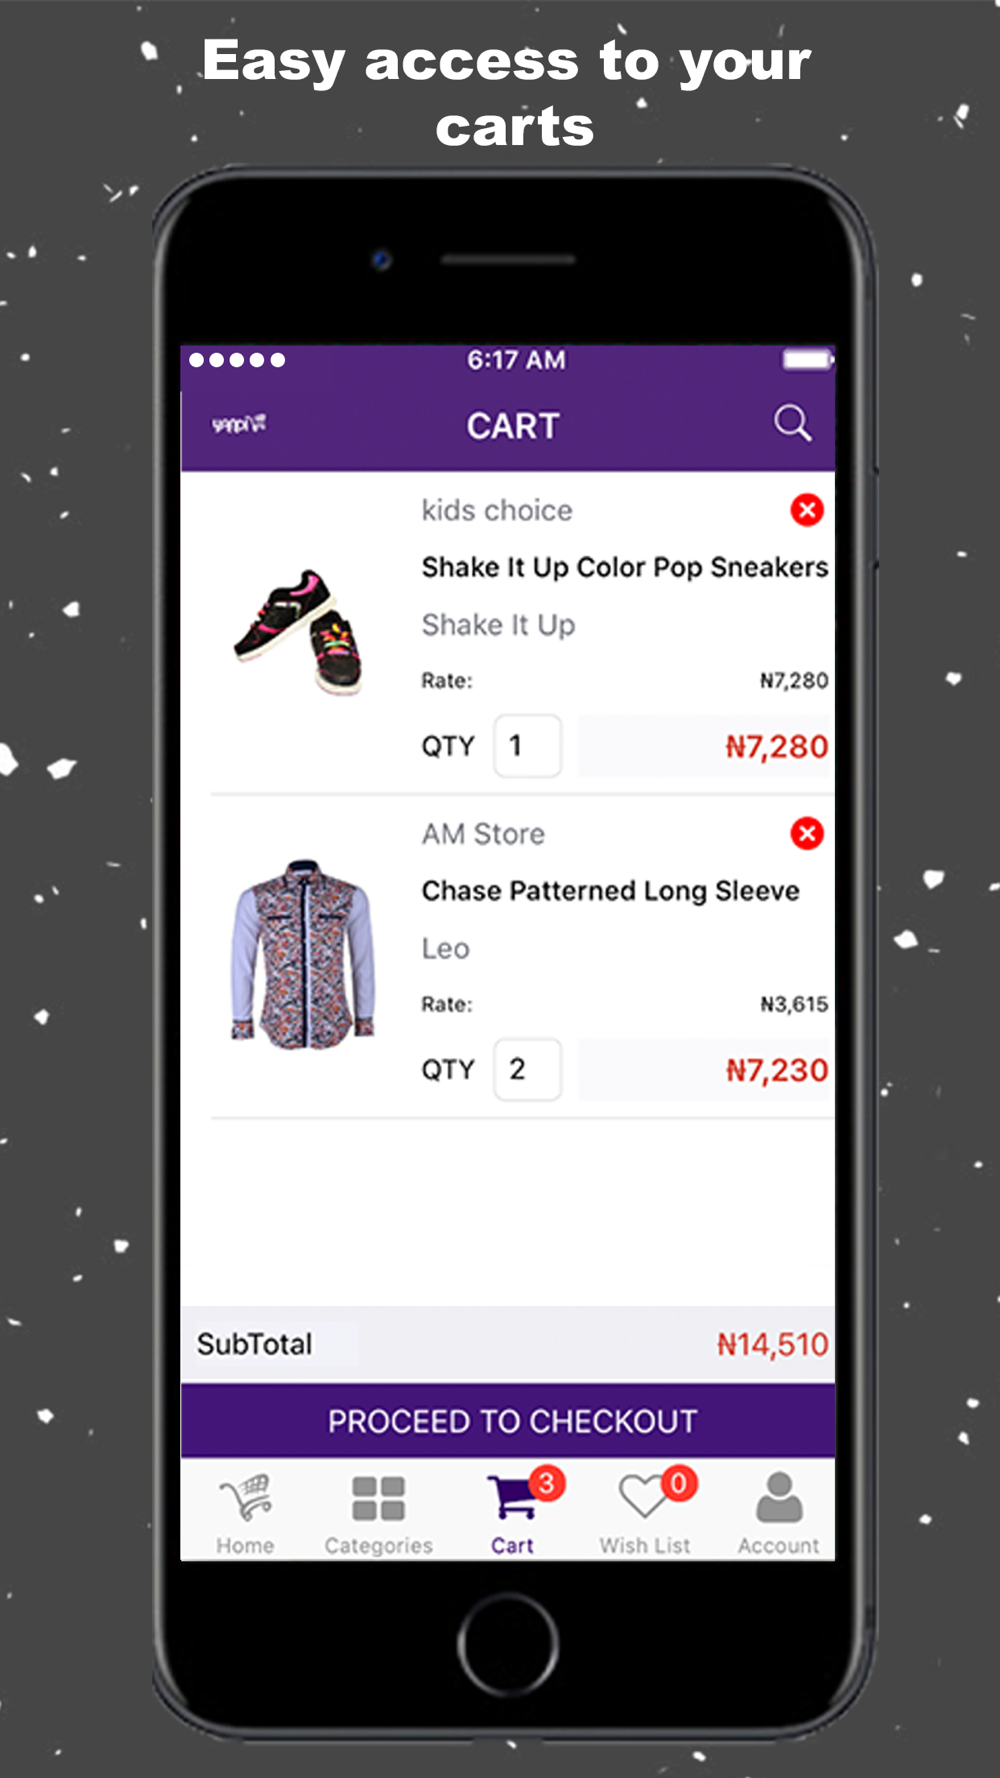Visit the AM Store seller link
Image resolution: width=1000 pixels, height=1778 pixels.
point(483,833)
